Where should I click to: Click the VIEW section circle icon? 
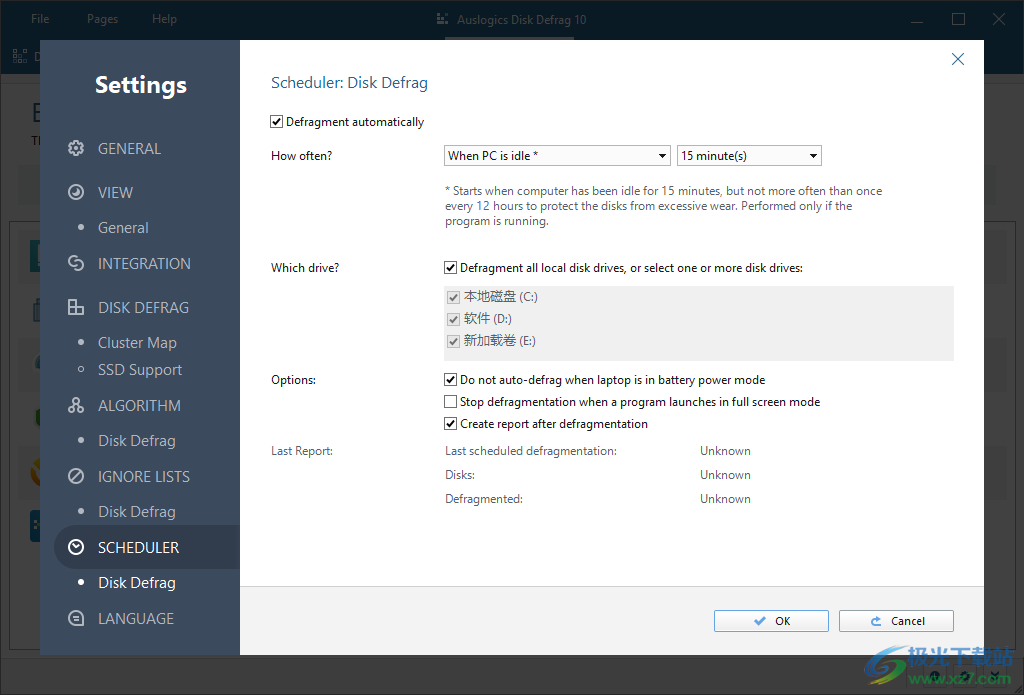76,192
